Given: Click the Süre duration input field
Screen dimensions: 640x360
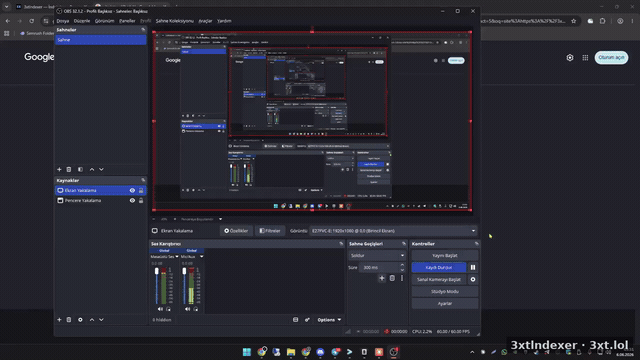Looking at the screenshot, I should tap(379, 267).
